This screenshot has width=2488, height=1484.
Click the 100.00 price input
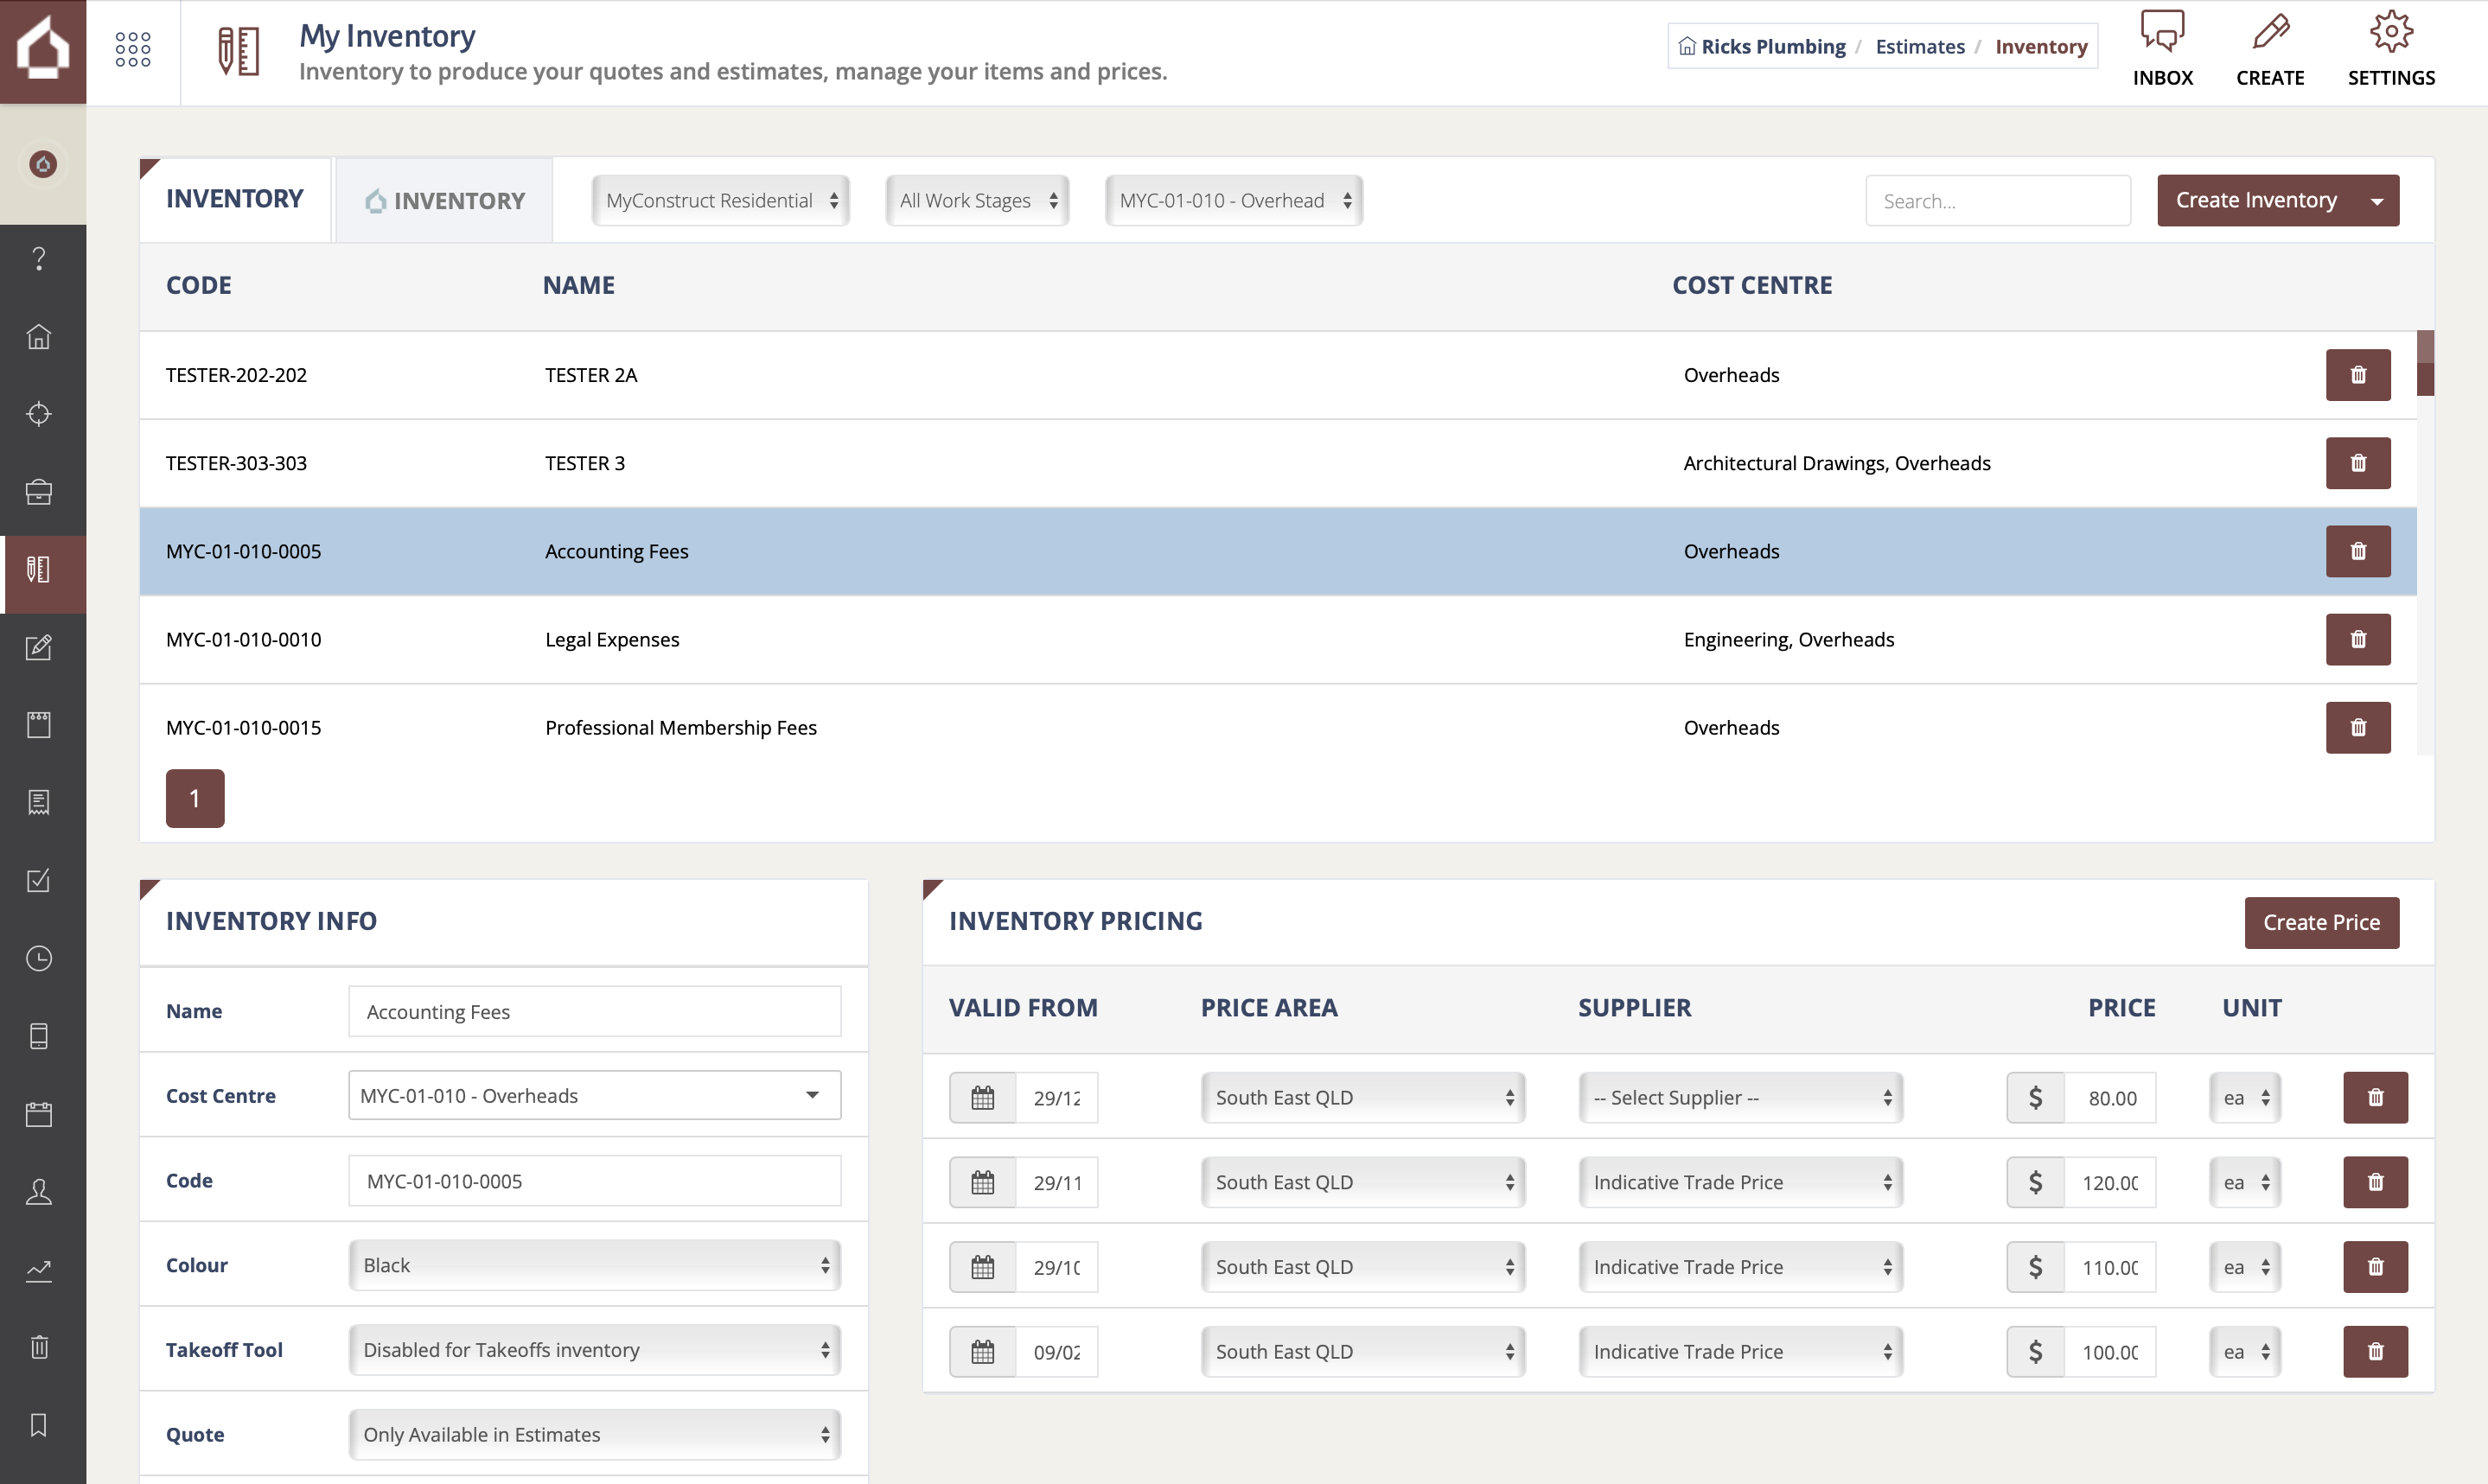(2110, 1352)
